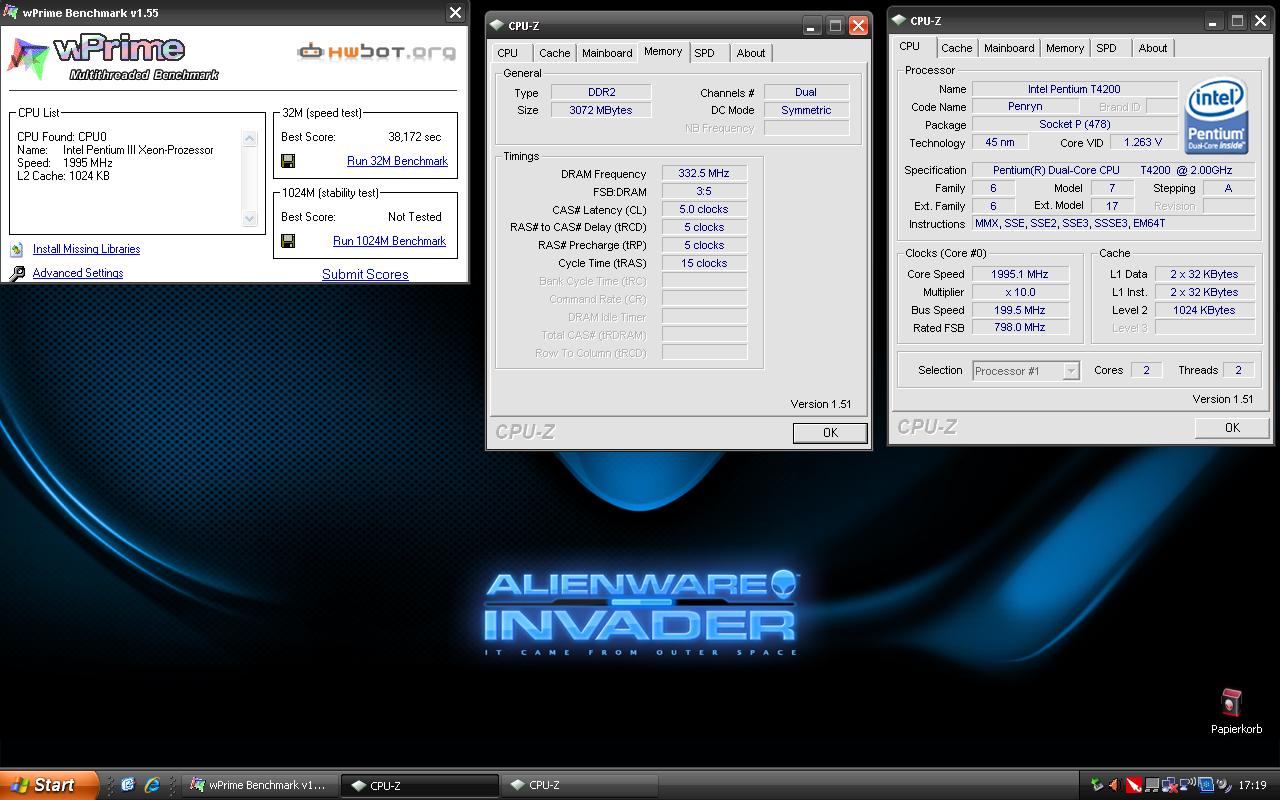Click the Safely Remove Hardware tray icon

point(1097,785)
